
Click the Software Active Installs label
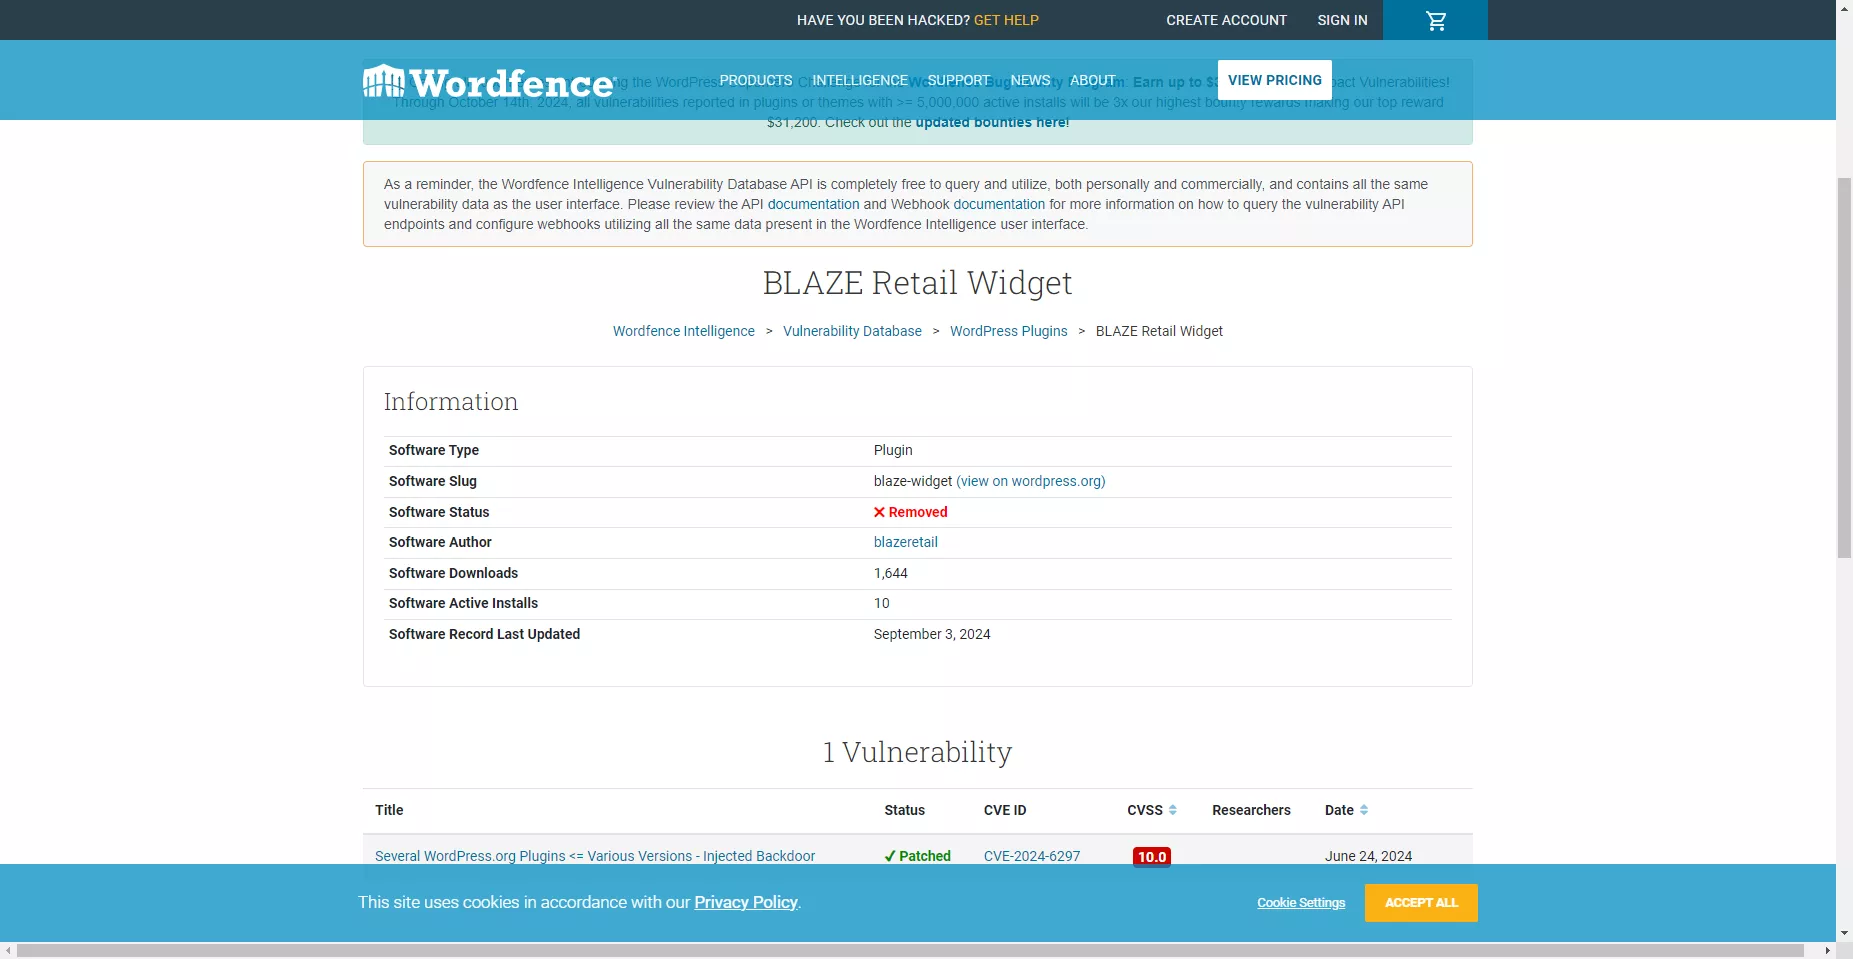point(463,603)
